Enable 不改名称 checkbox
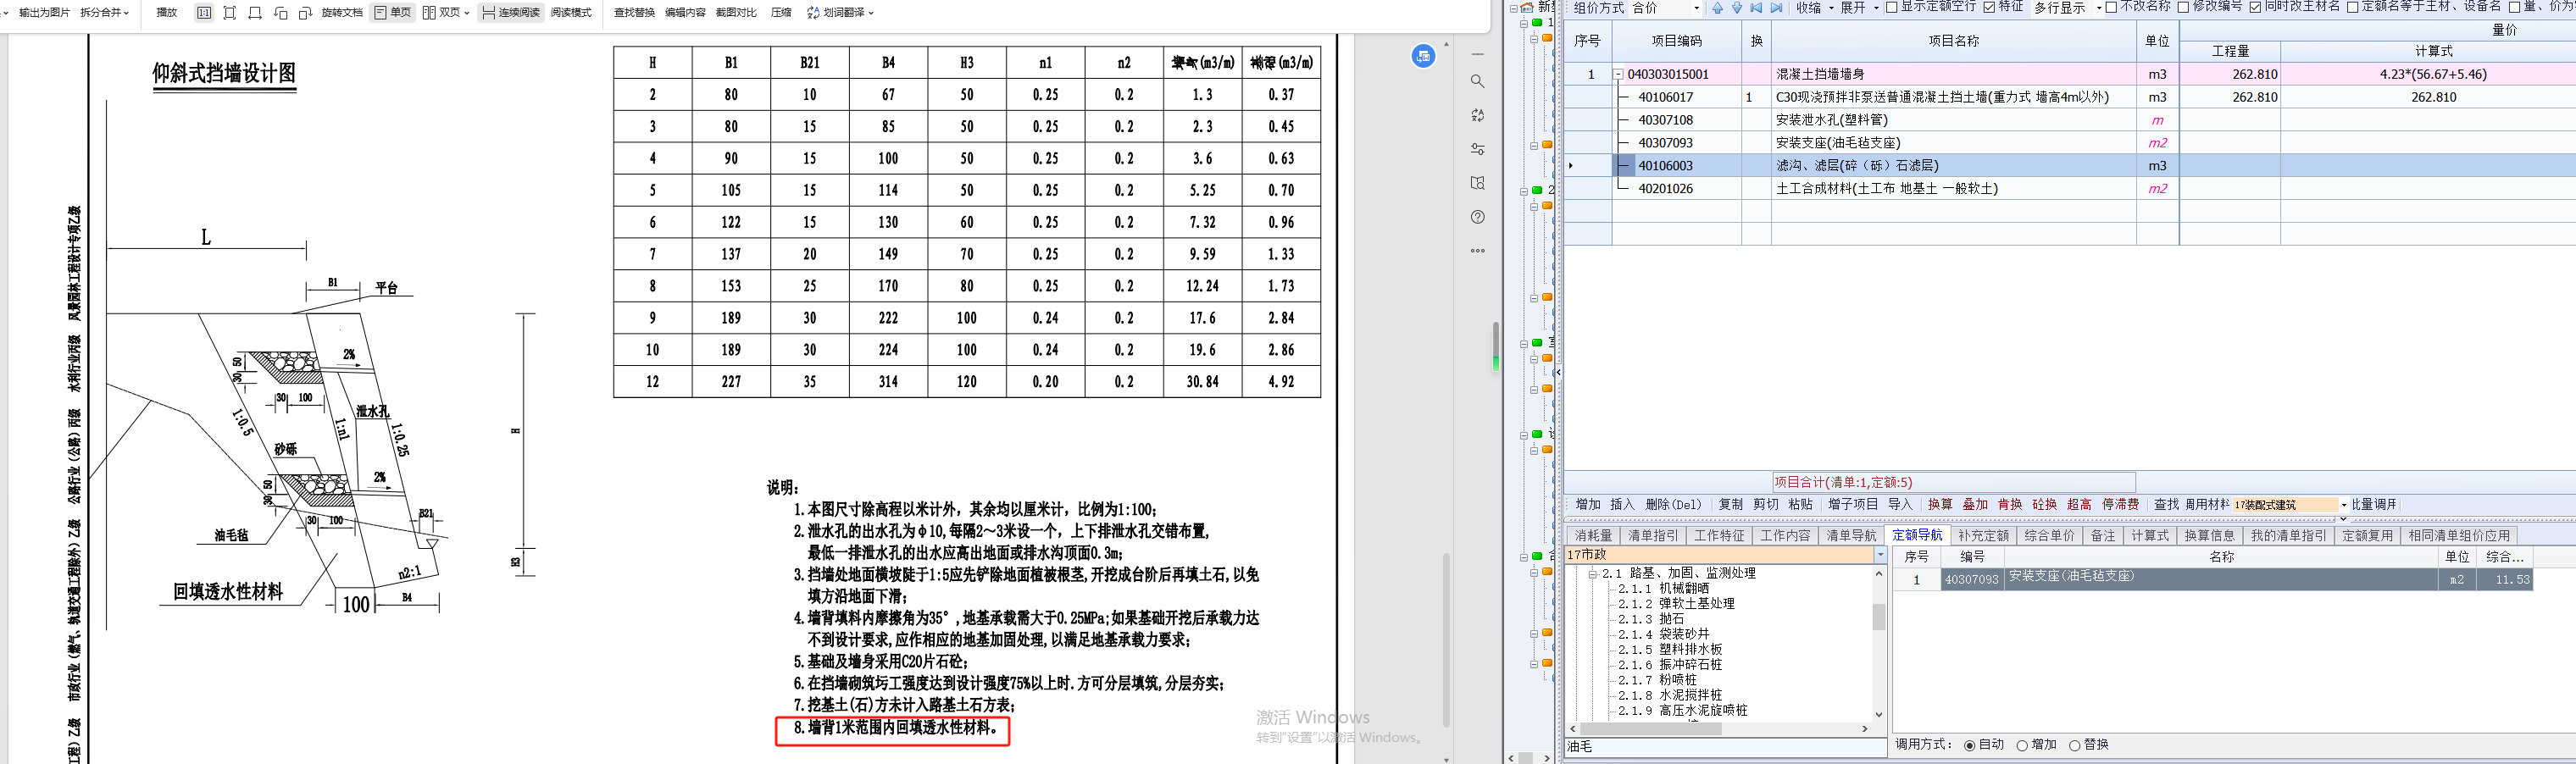2576x764 pixels. [2110, 8]
